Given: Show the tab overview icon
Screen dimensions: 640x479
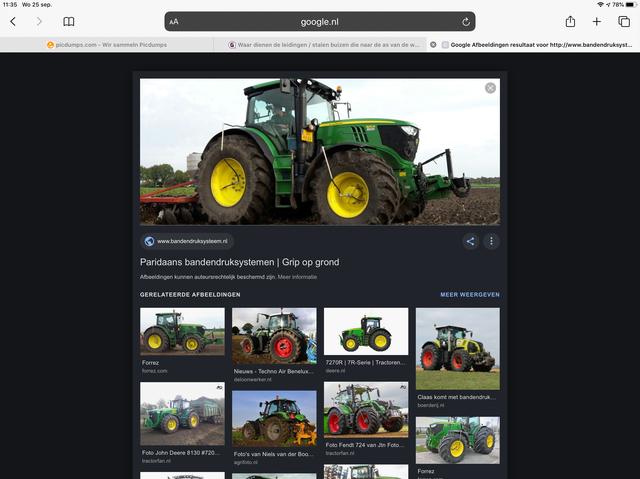Looking at the screenshot, I should coord(624,21).
